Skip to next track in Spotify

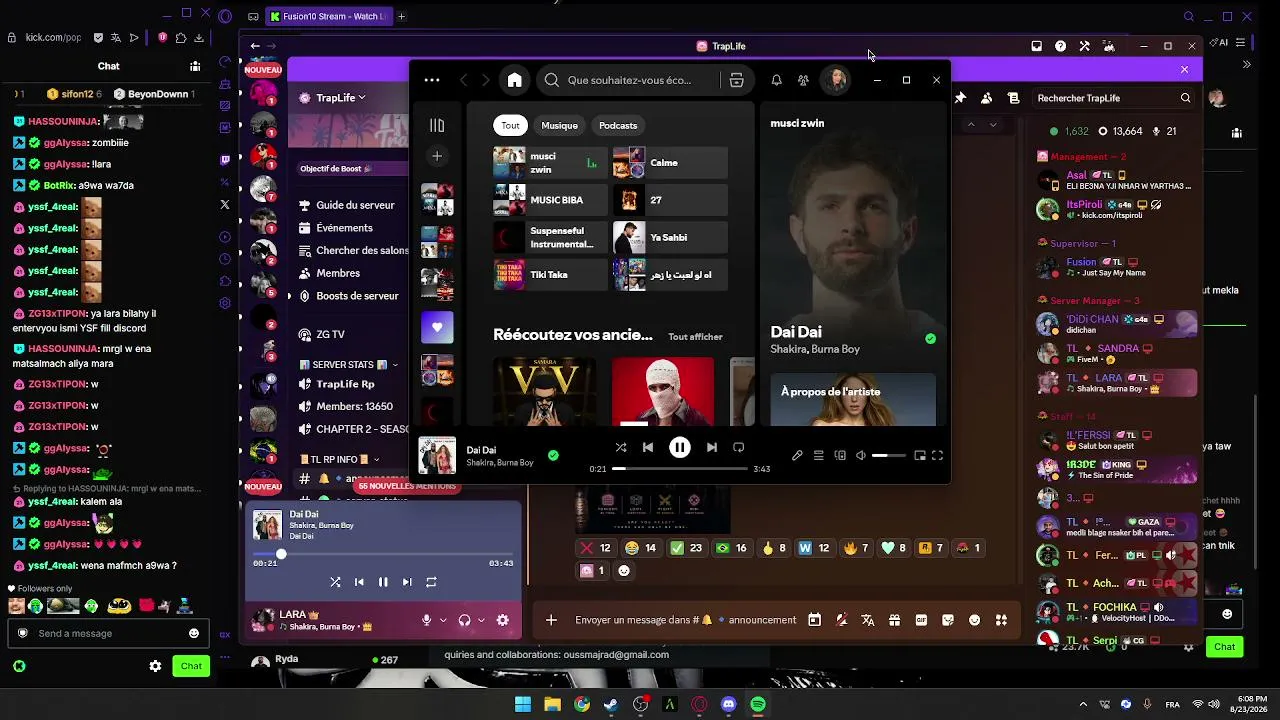click(x=711, y=447)
